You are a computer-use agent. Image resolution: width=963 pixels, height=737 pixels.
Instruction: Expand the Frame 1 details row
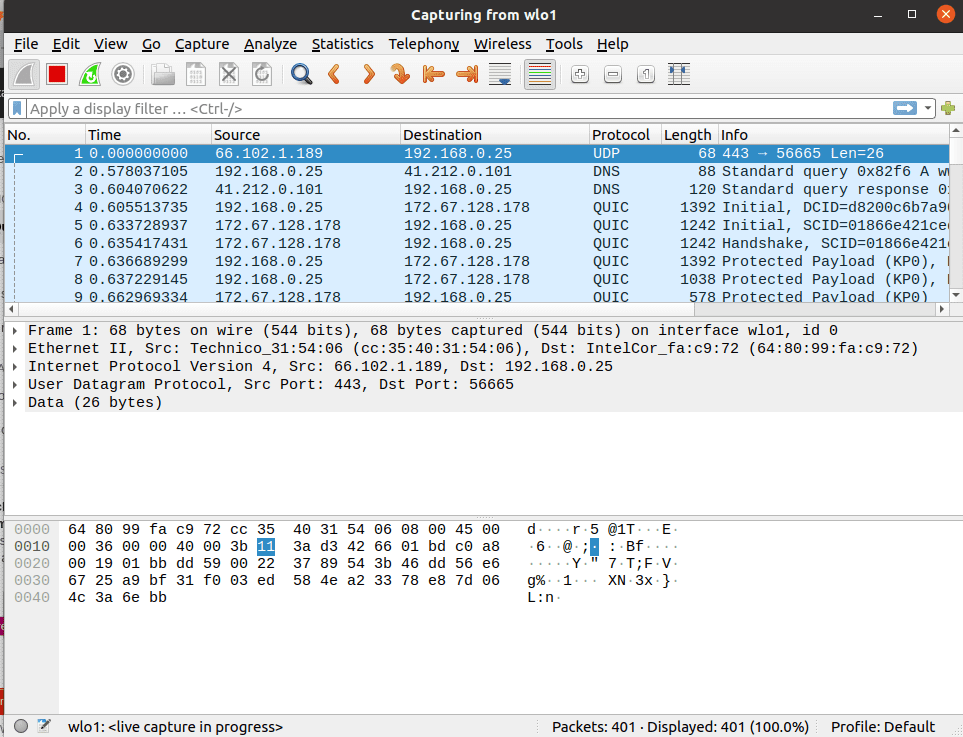pyautogui.click(x=15, y=330)
